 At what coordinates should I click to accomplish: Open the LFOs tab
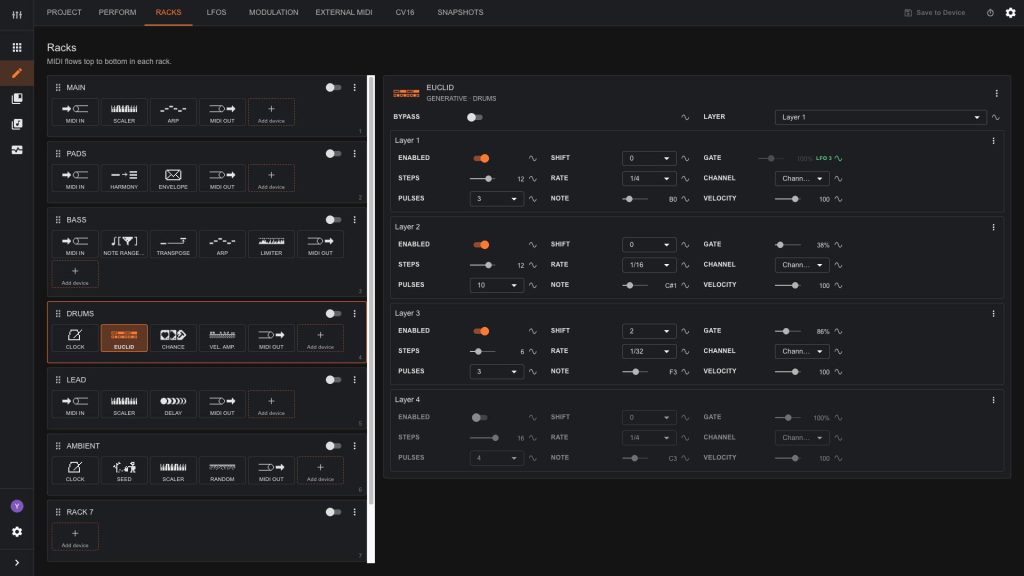tap(216, 12)
